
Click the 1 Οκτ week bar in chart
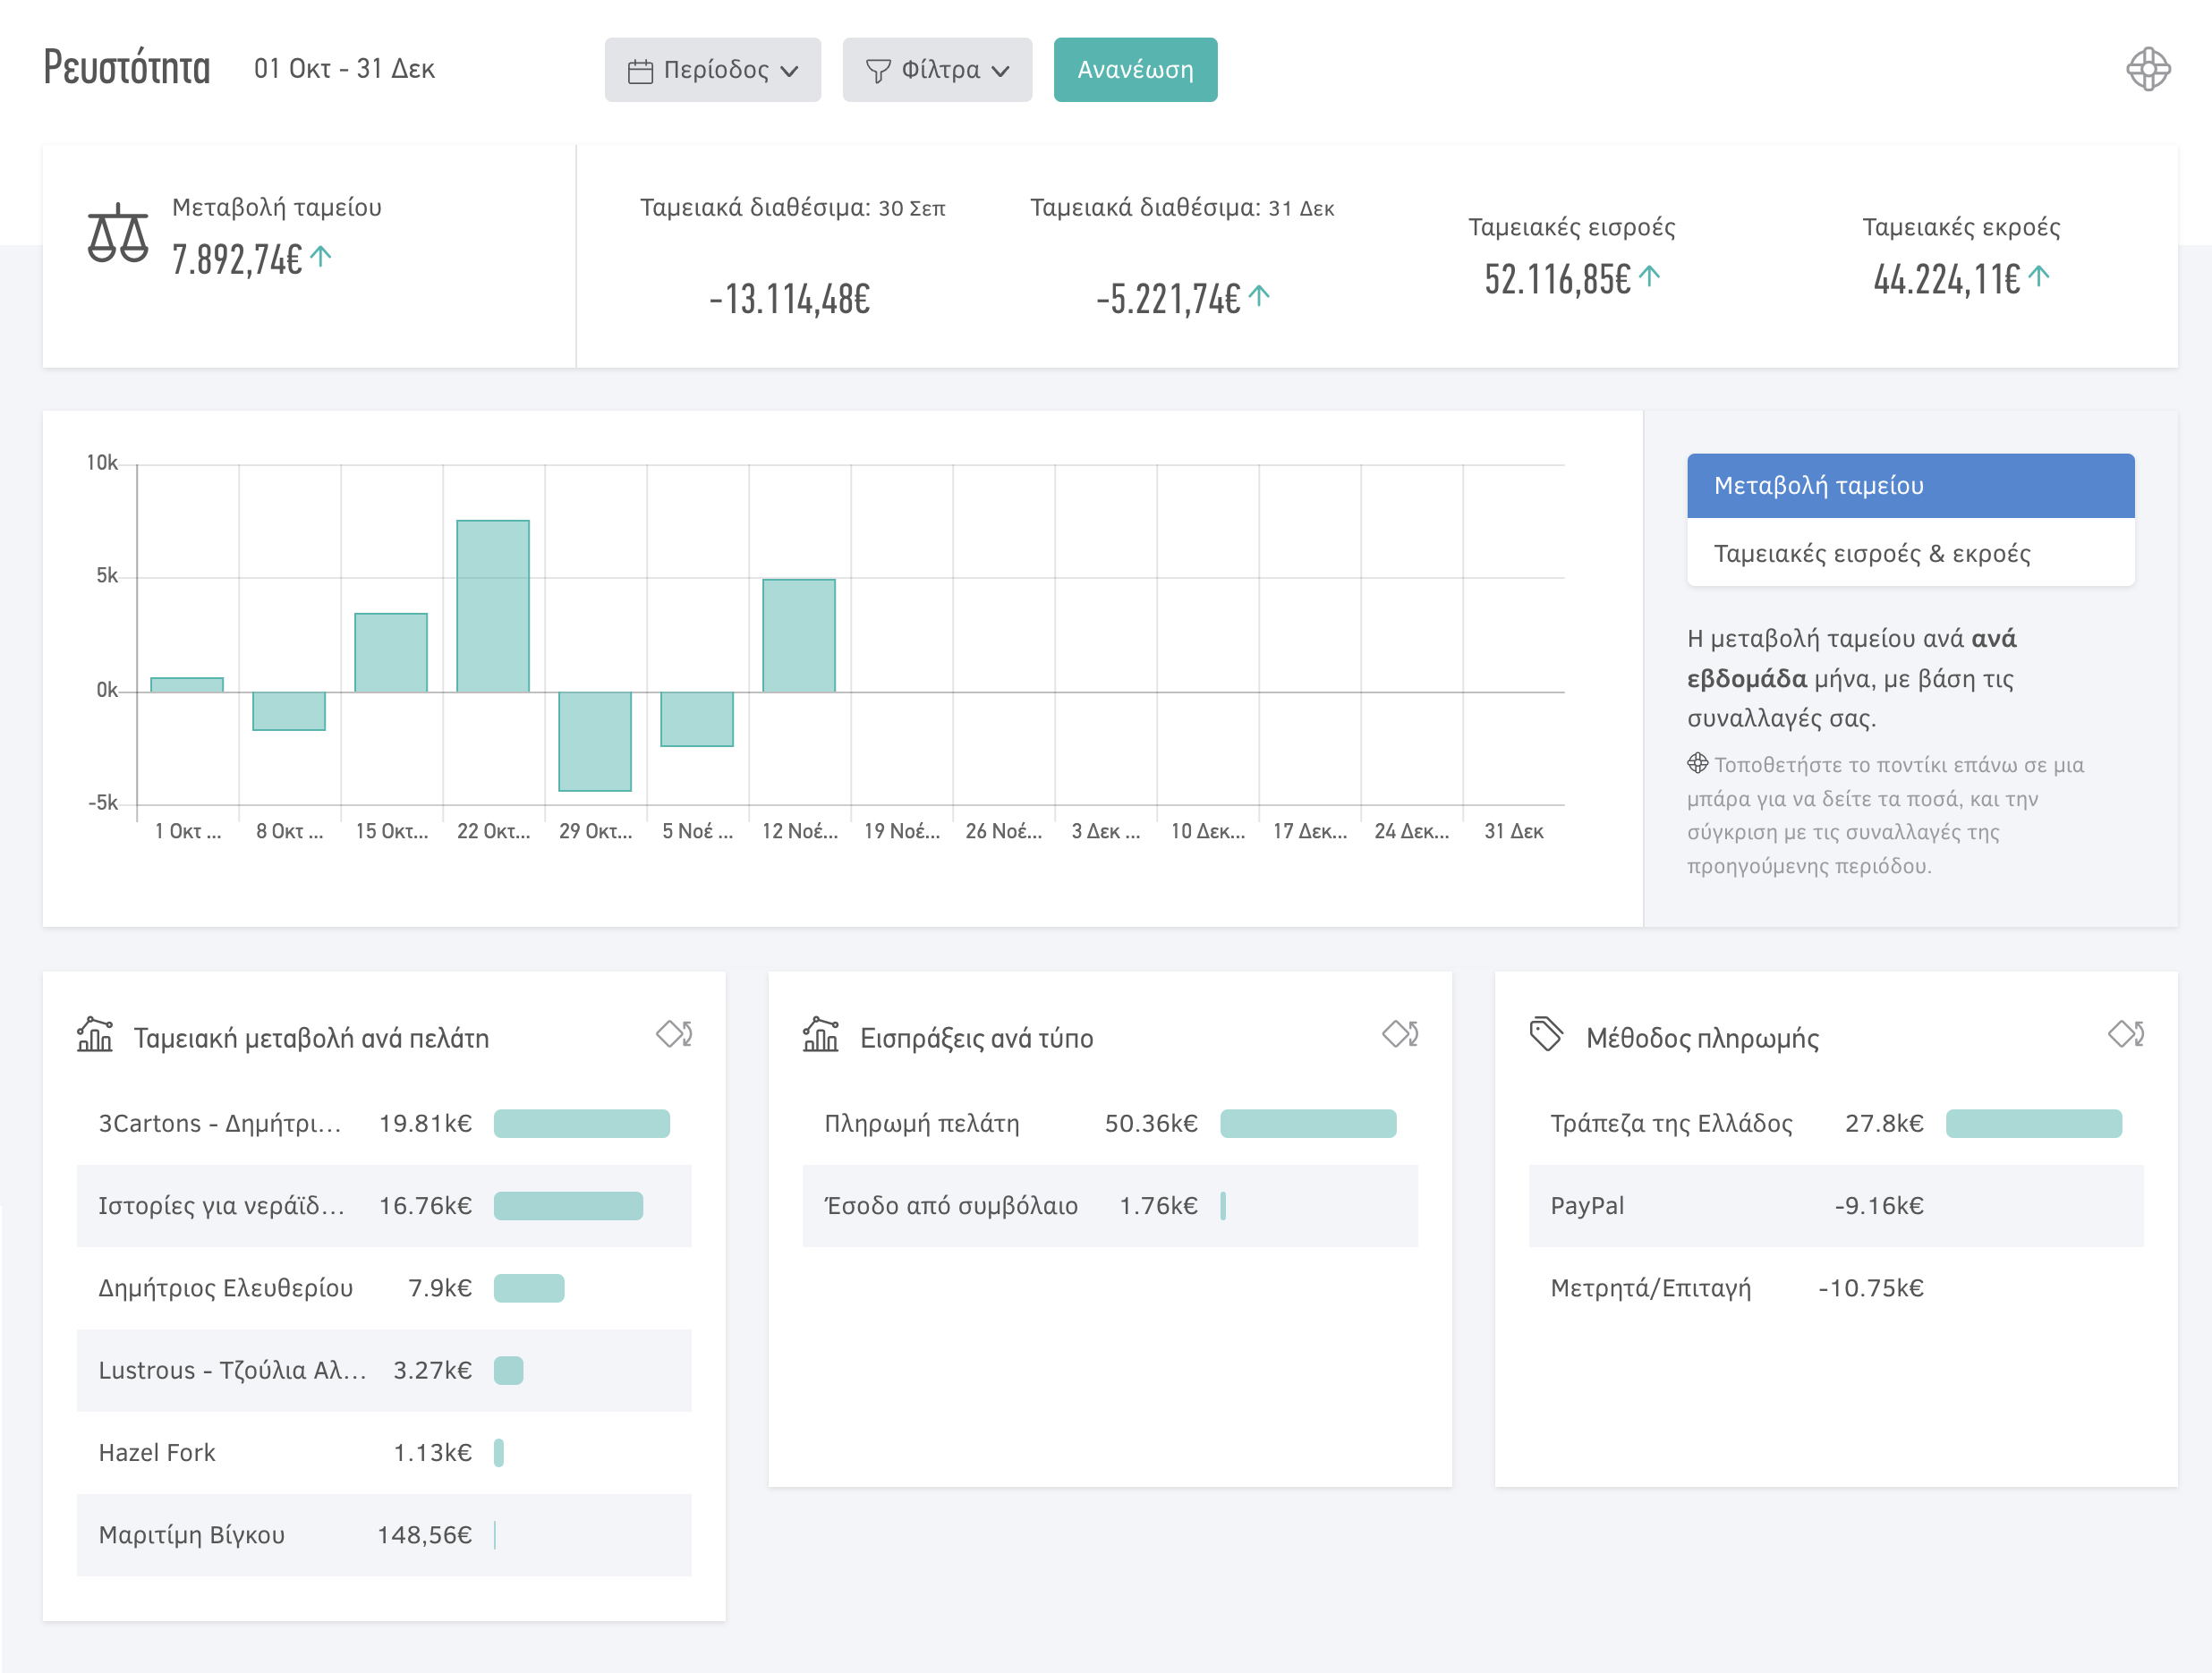click(x=187, y=685)
